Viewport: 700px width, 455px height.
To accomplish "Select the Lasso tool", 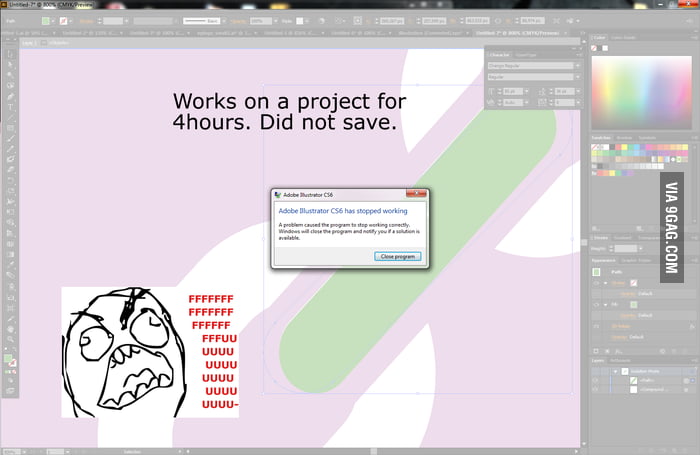I will [x=11, y=85].
